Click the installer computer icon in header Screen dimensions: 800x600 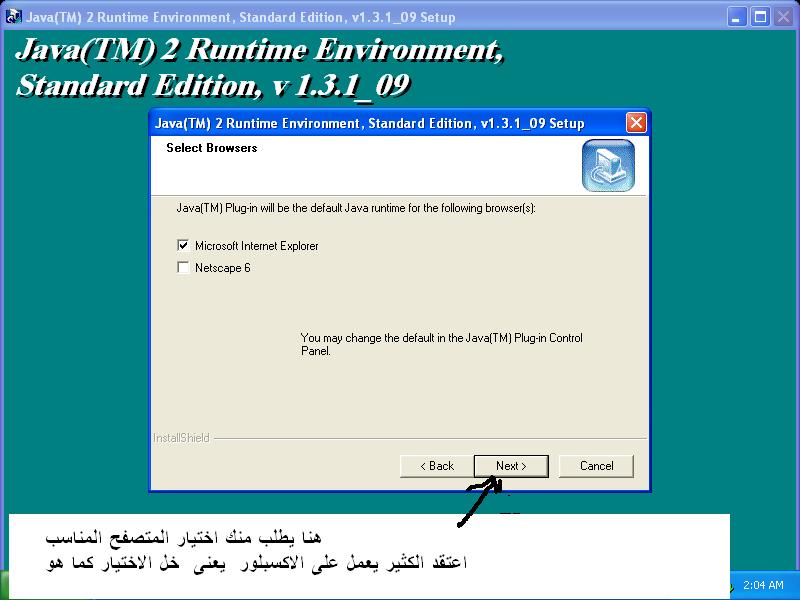[x=608, y=165]
